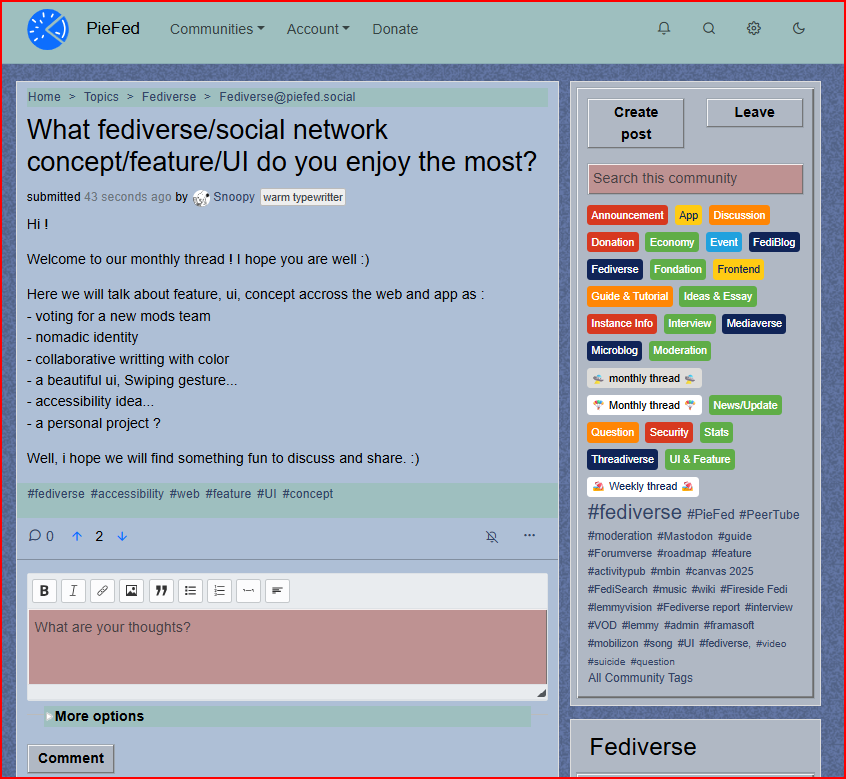
Task: Open settings gear icon
Action: tap(754, 28)
